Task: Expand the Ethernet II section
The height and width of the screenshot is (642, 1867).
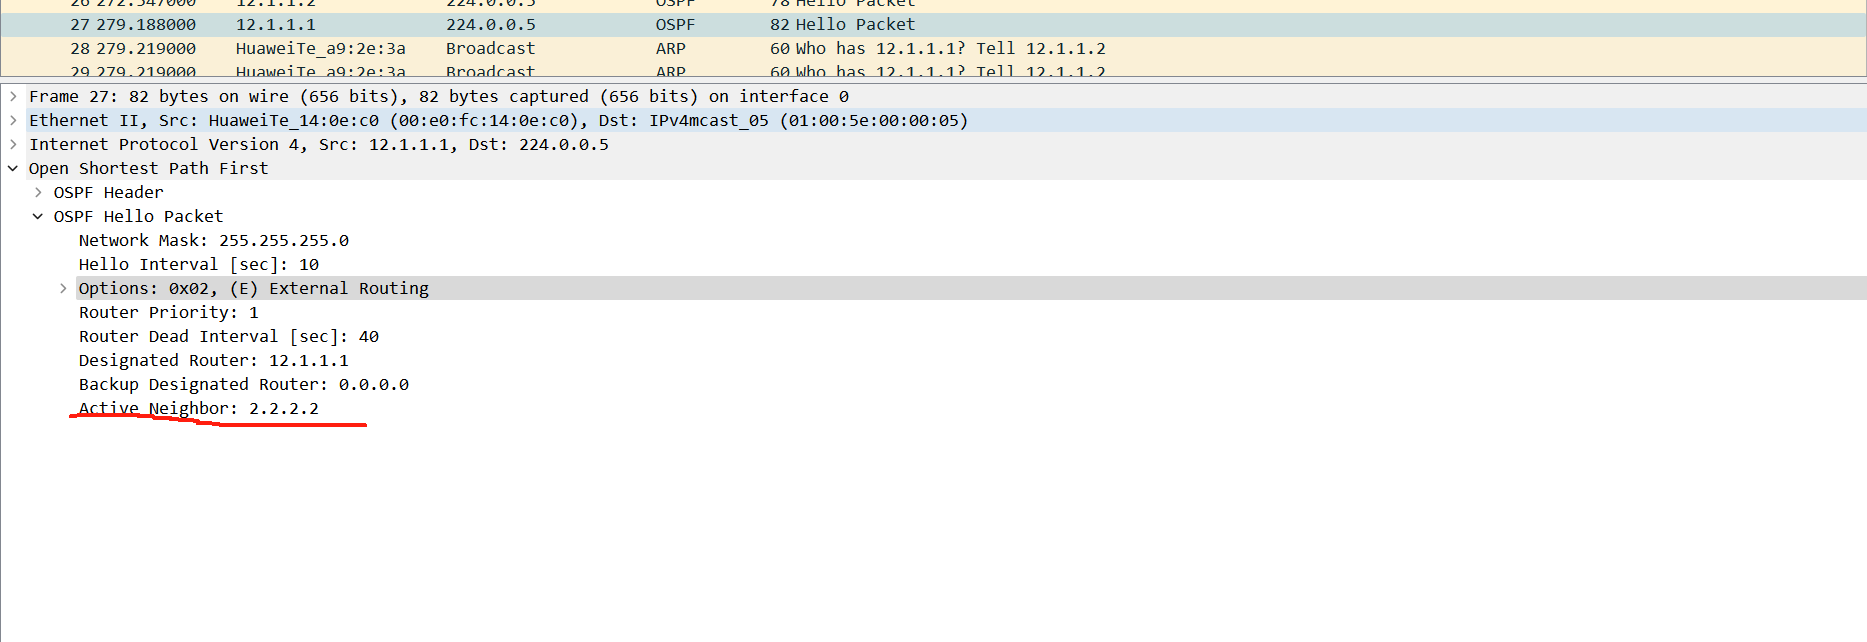Action: [x=13, y=120]
